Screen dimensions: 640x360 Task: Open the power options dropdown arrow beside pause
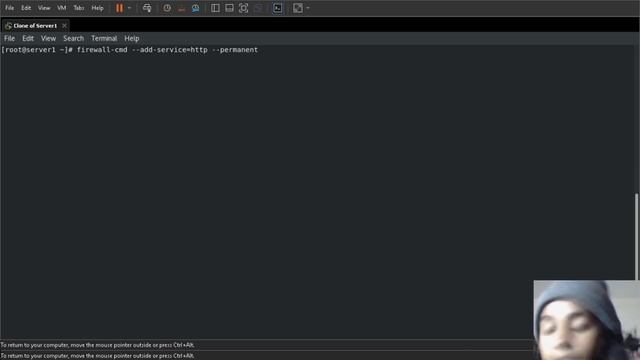click(129, 8)
